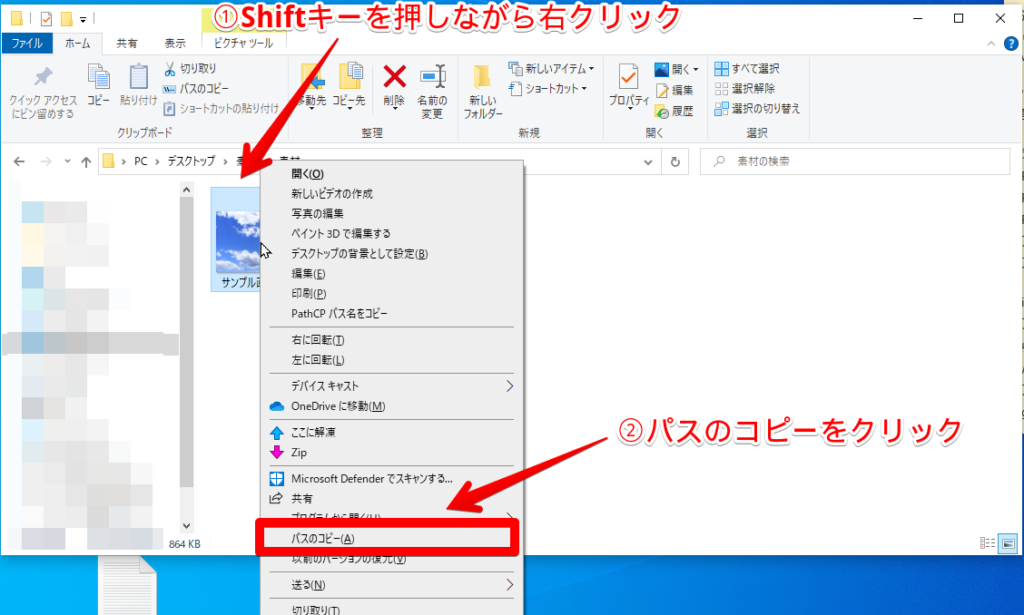Viewport: 1024px width, 615px height.
Task: Switch to large thumbnail view in the status bar
Action: (1007, 543)
